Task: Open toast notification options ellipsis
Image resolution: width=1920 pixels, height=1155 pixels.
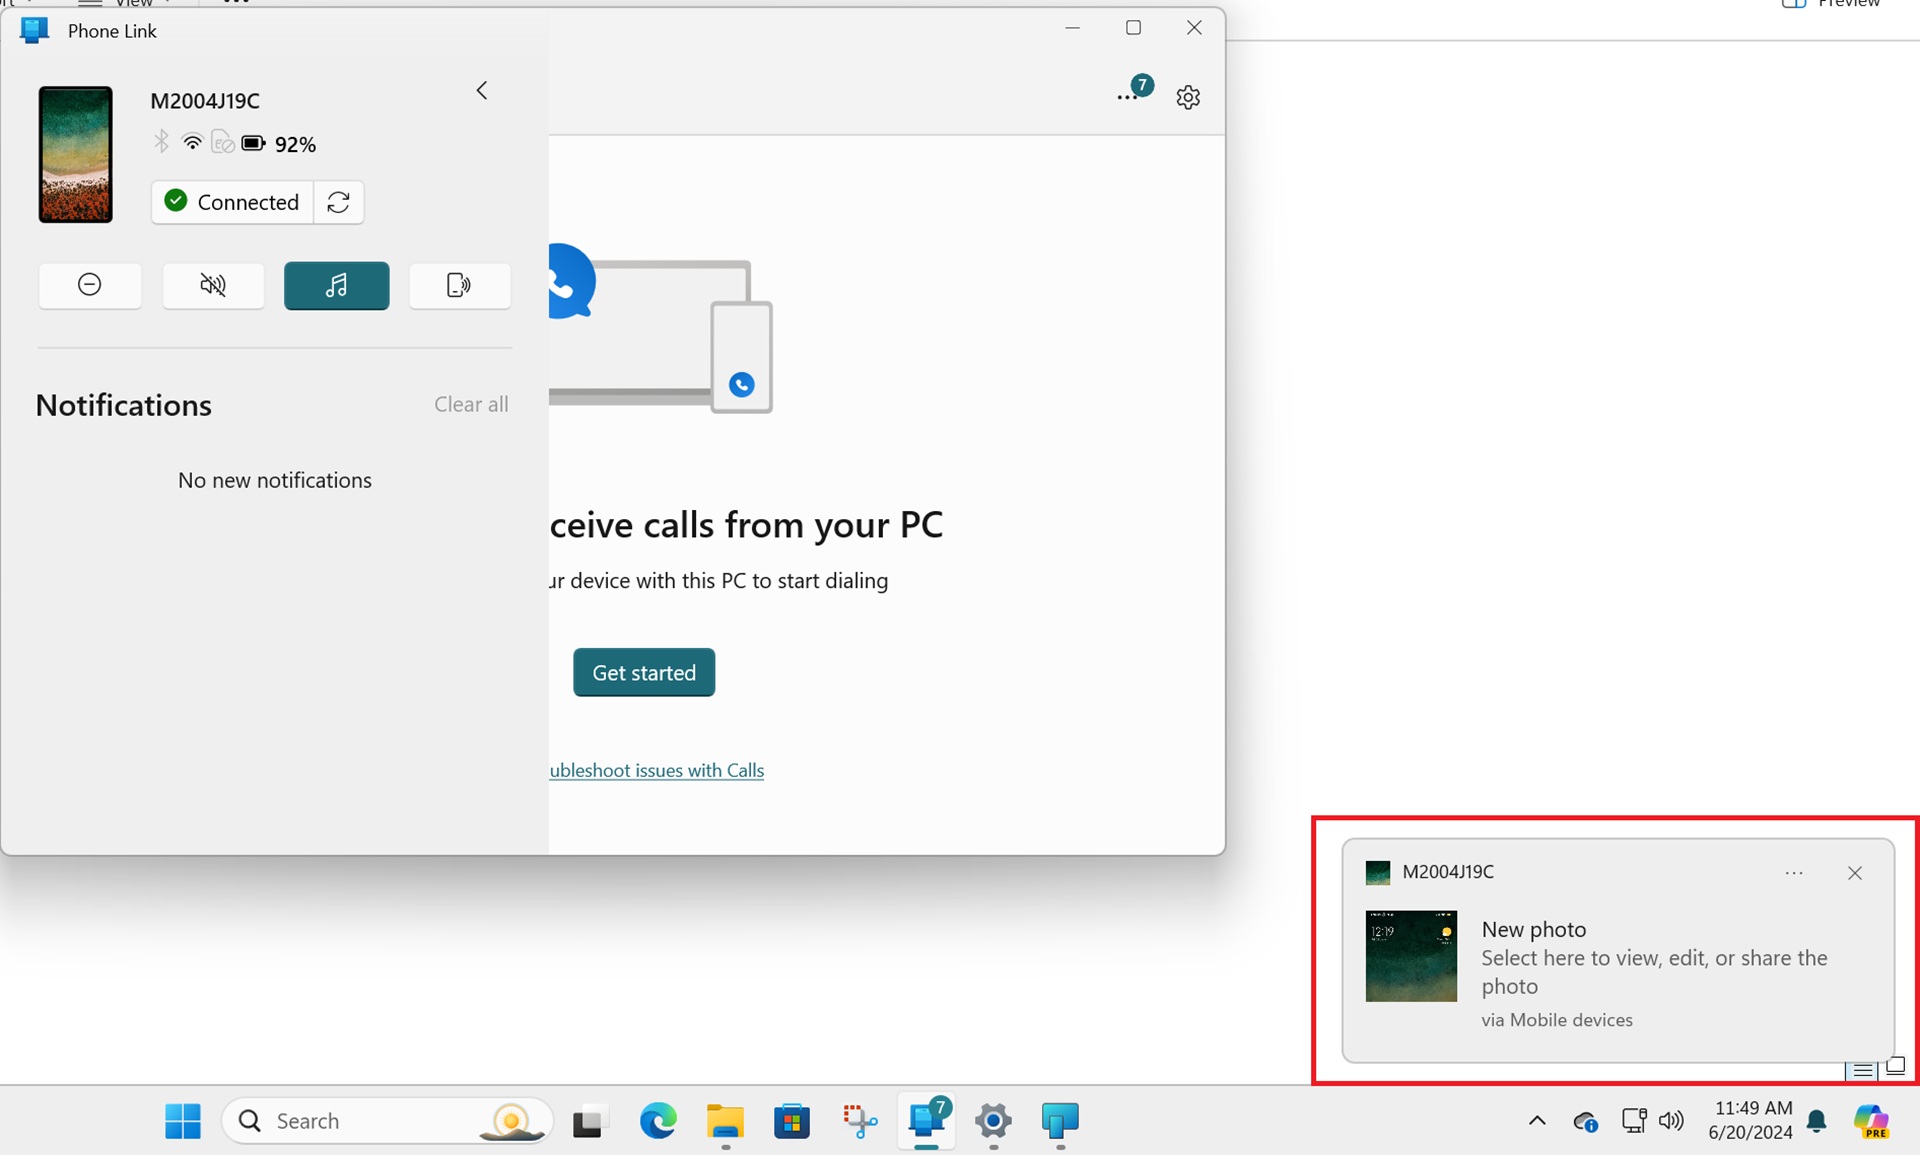Action: pos(1794,873)
